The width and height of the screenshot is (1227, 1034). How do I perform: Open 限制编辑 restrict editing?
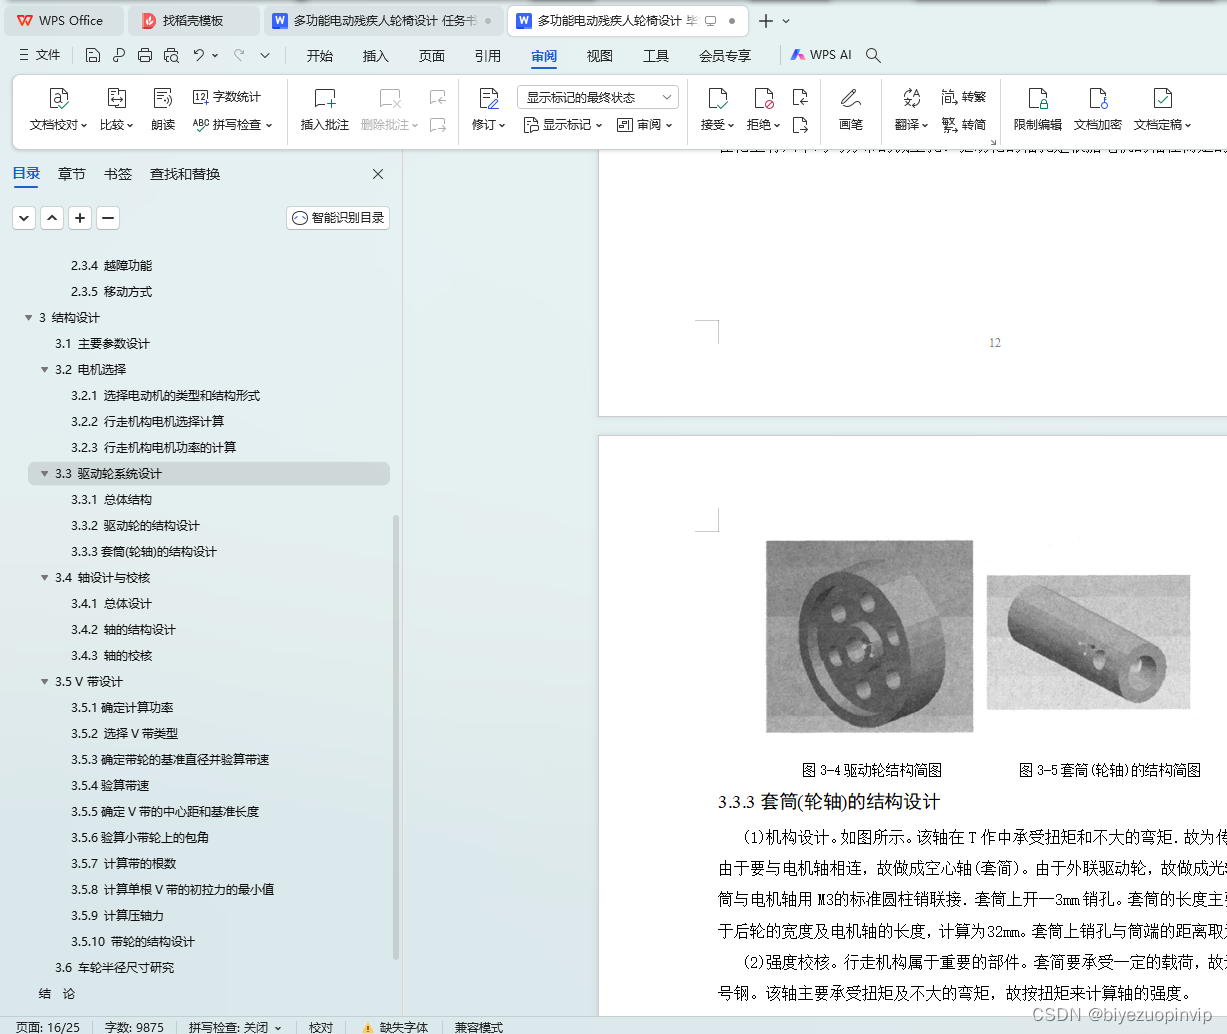(1038, 110)
